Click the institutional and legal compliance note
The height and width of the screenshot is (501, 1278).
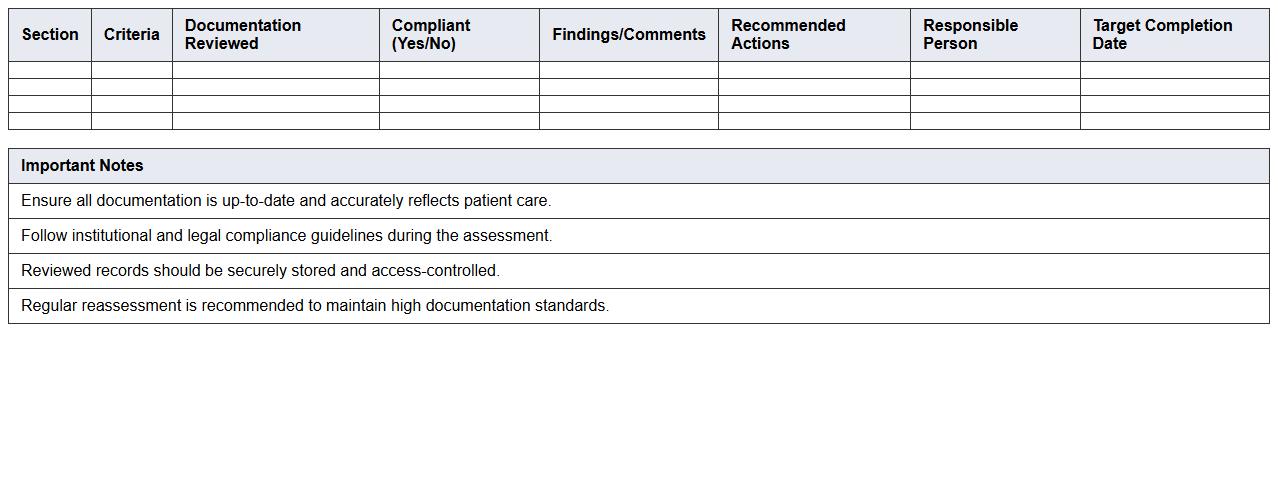tap(286, 236)
